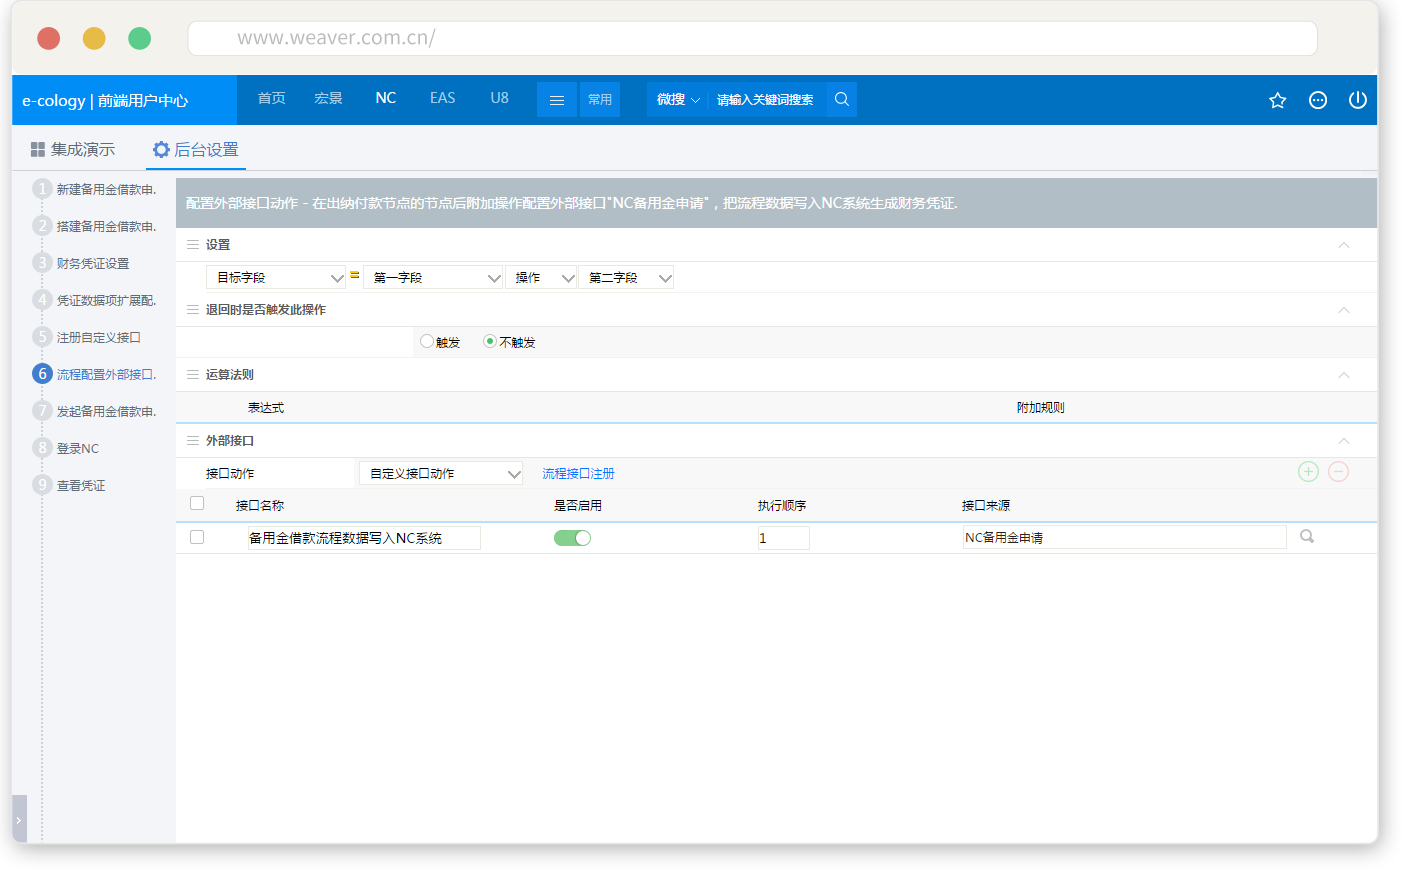
Task: Click the red minus remove-row icon
Action: tap(1338, 472)
